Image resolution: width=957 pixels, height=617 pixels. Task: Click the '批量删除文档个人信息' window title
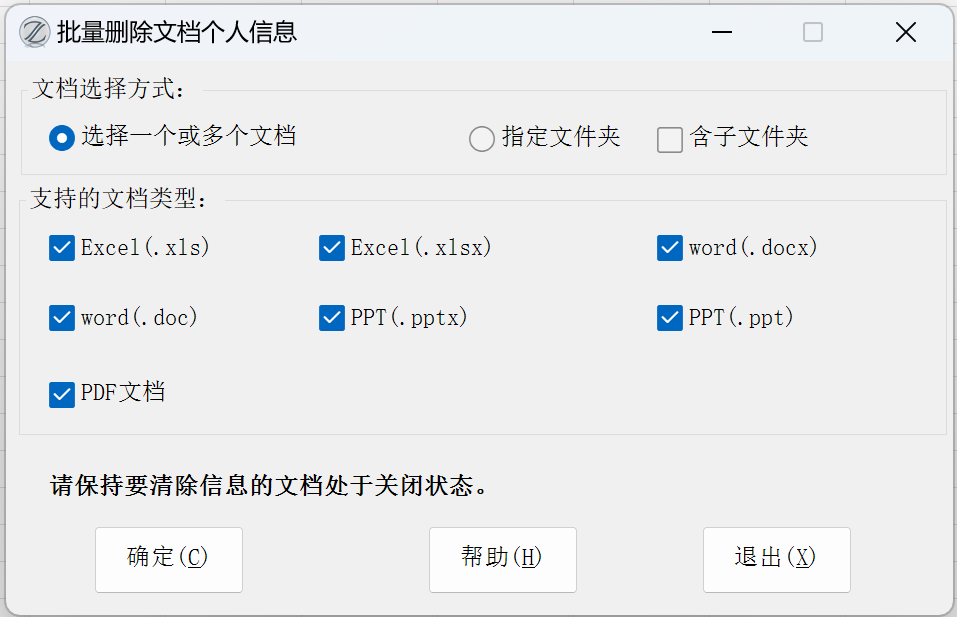[x=177, y=33]
